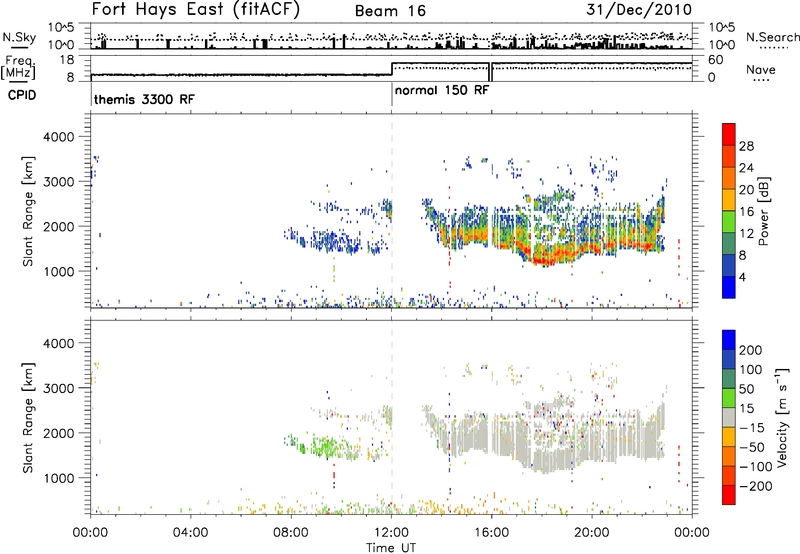The width and height of the screenshot is (800, 554).
Task: Pick the red top segment of the Power colorbar
Action: point(729,134)
